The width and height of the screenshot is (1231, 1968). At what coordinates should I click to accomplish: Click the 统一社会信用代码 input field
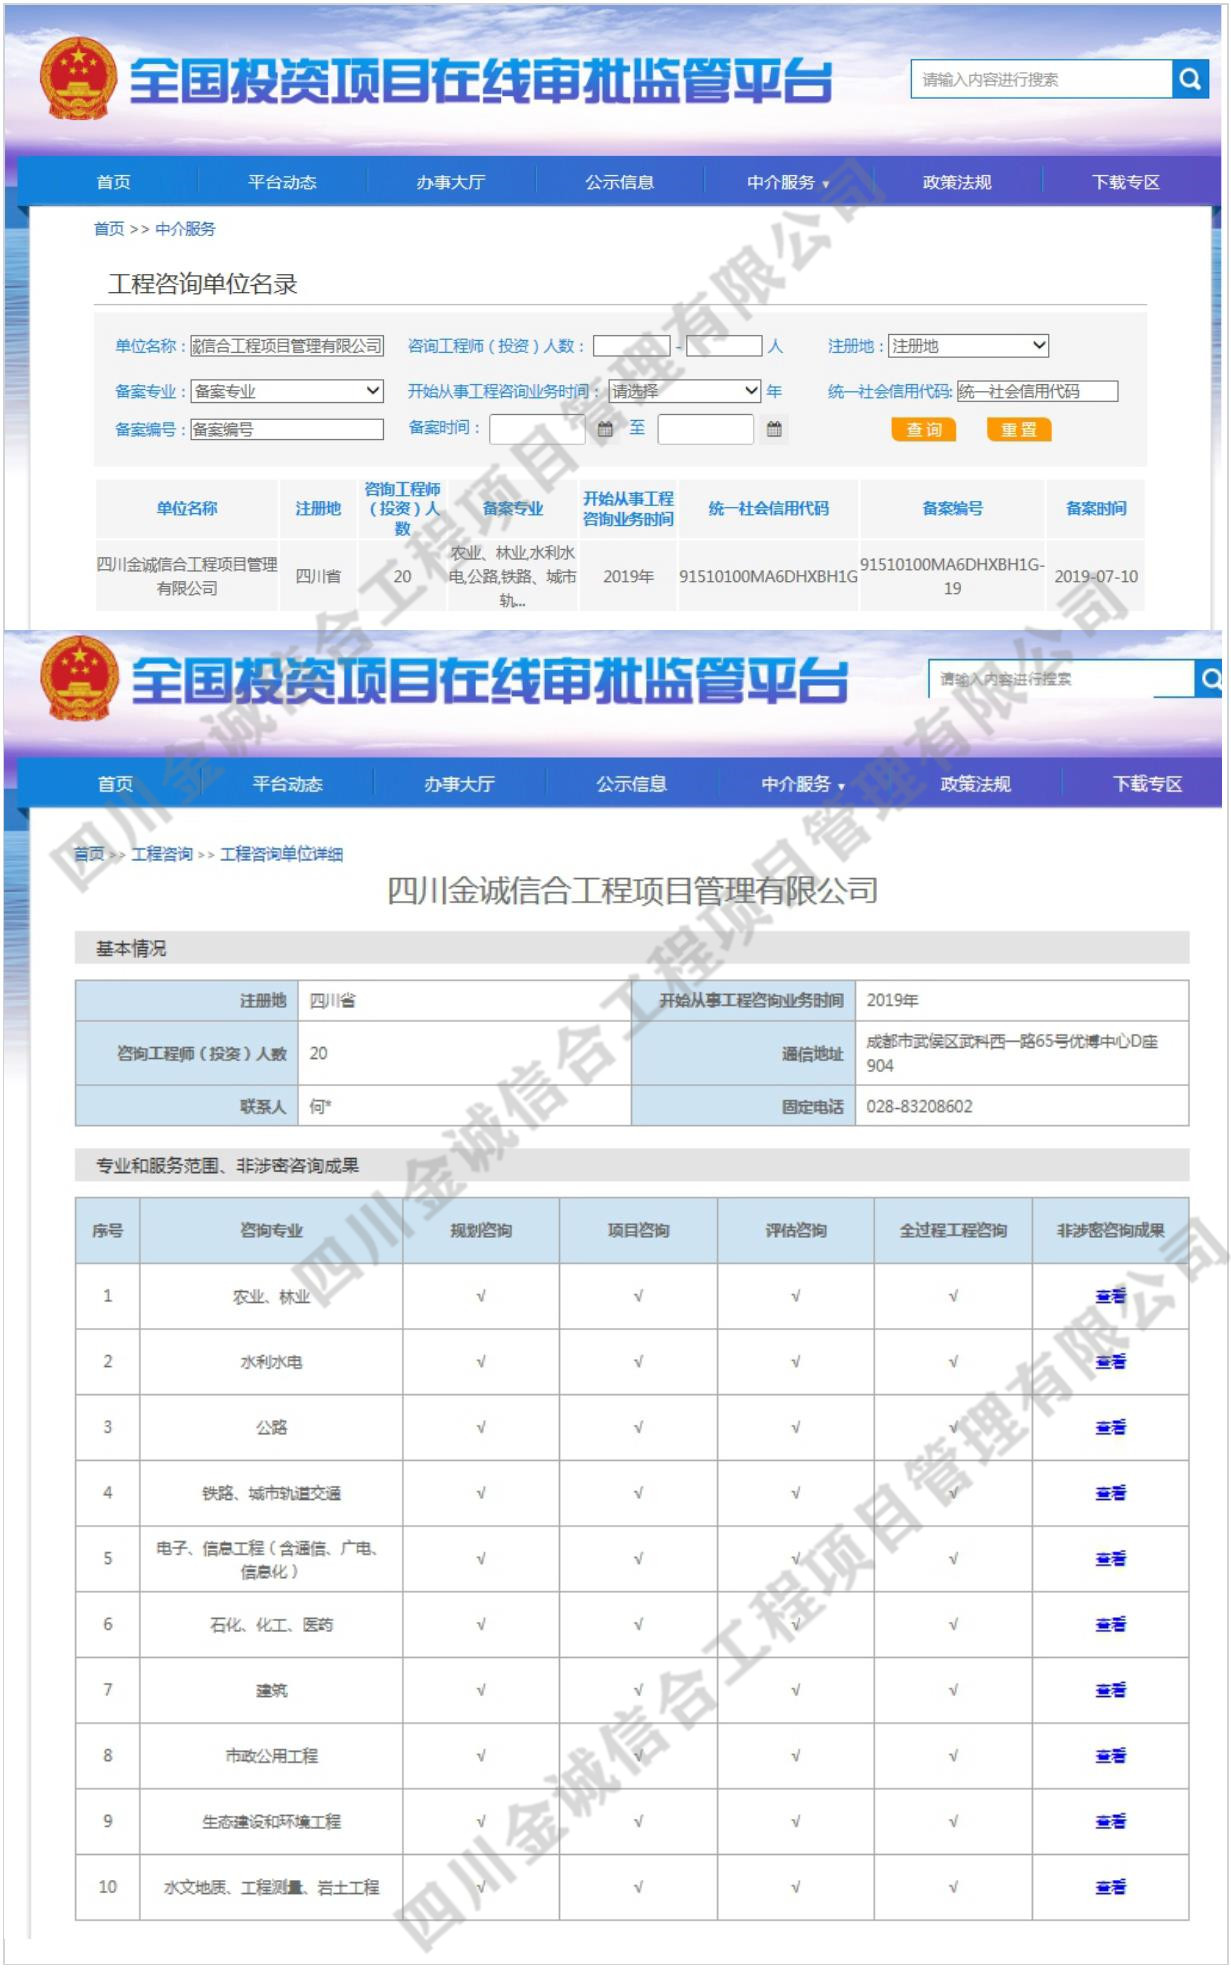tap(1037, 391)
